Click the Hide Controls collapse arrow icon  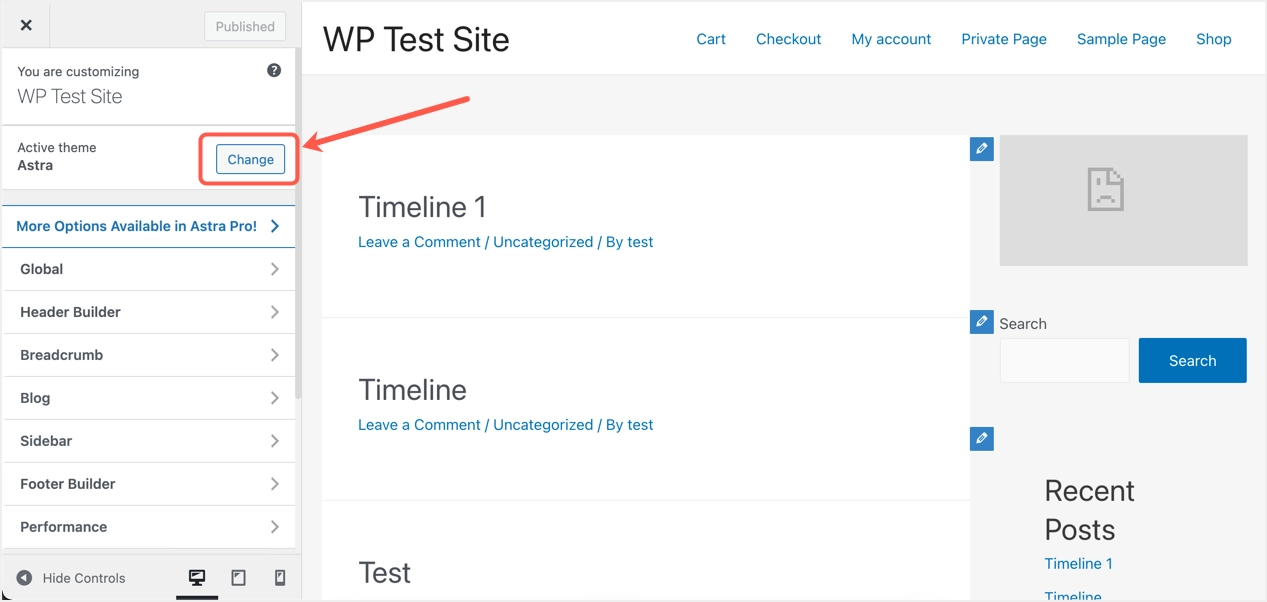point(24,578)
